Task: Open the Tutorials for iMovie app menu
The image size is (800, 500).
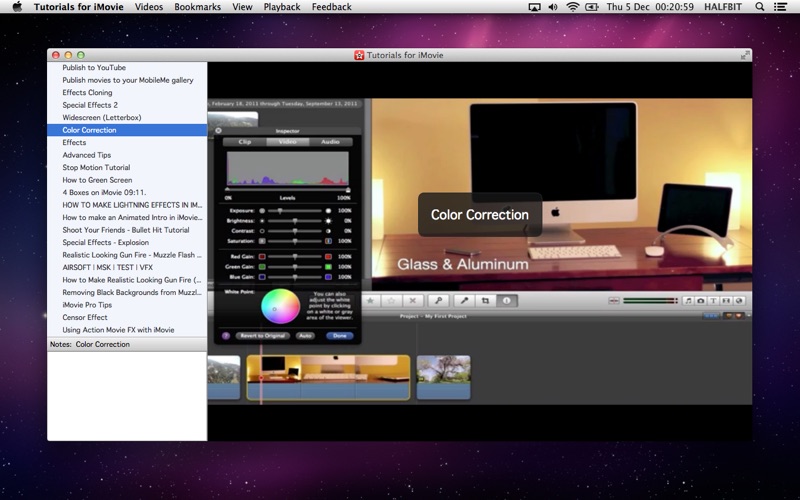Action: (x=79, y=7)
